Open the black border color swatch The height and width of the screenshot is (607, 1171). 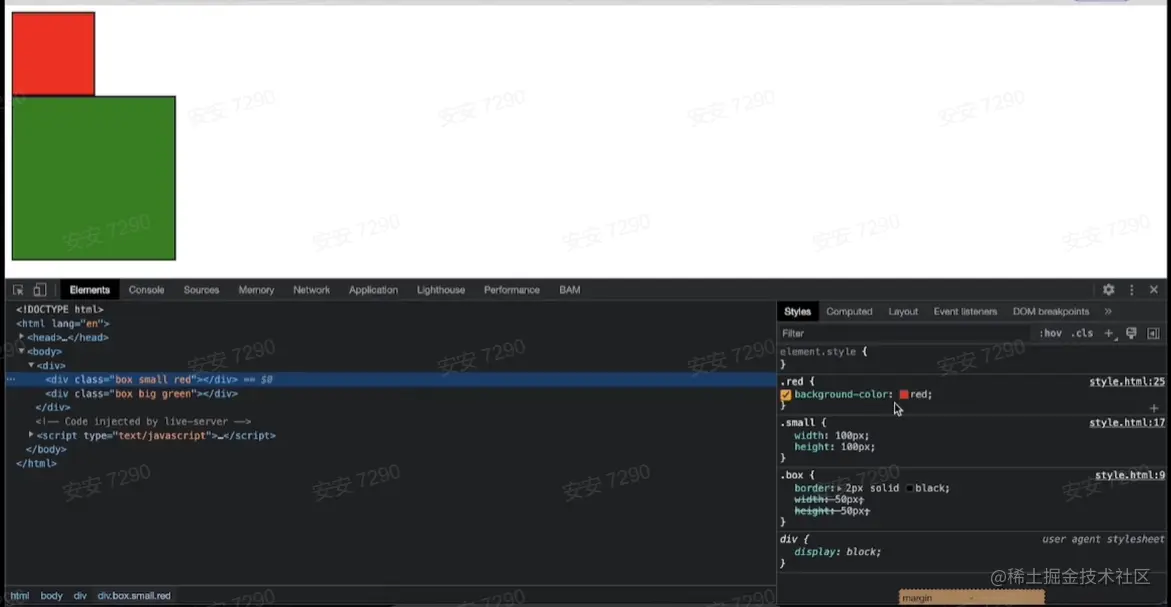(909, 488)
